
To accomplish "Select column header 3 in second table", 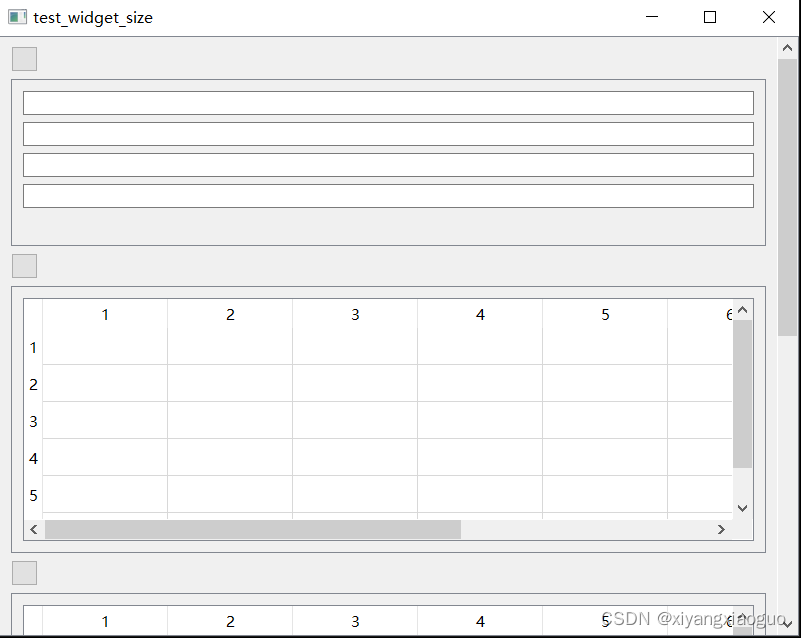I will tap(355, 621).
